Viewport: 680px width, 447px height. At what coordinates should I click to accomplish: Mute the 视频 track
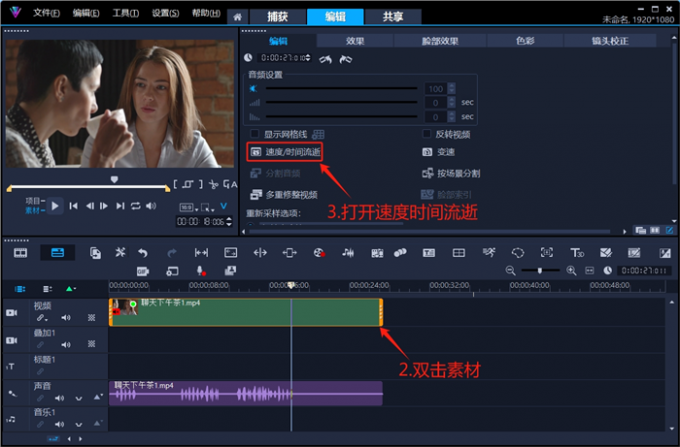point(65,318)
